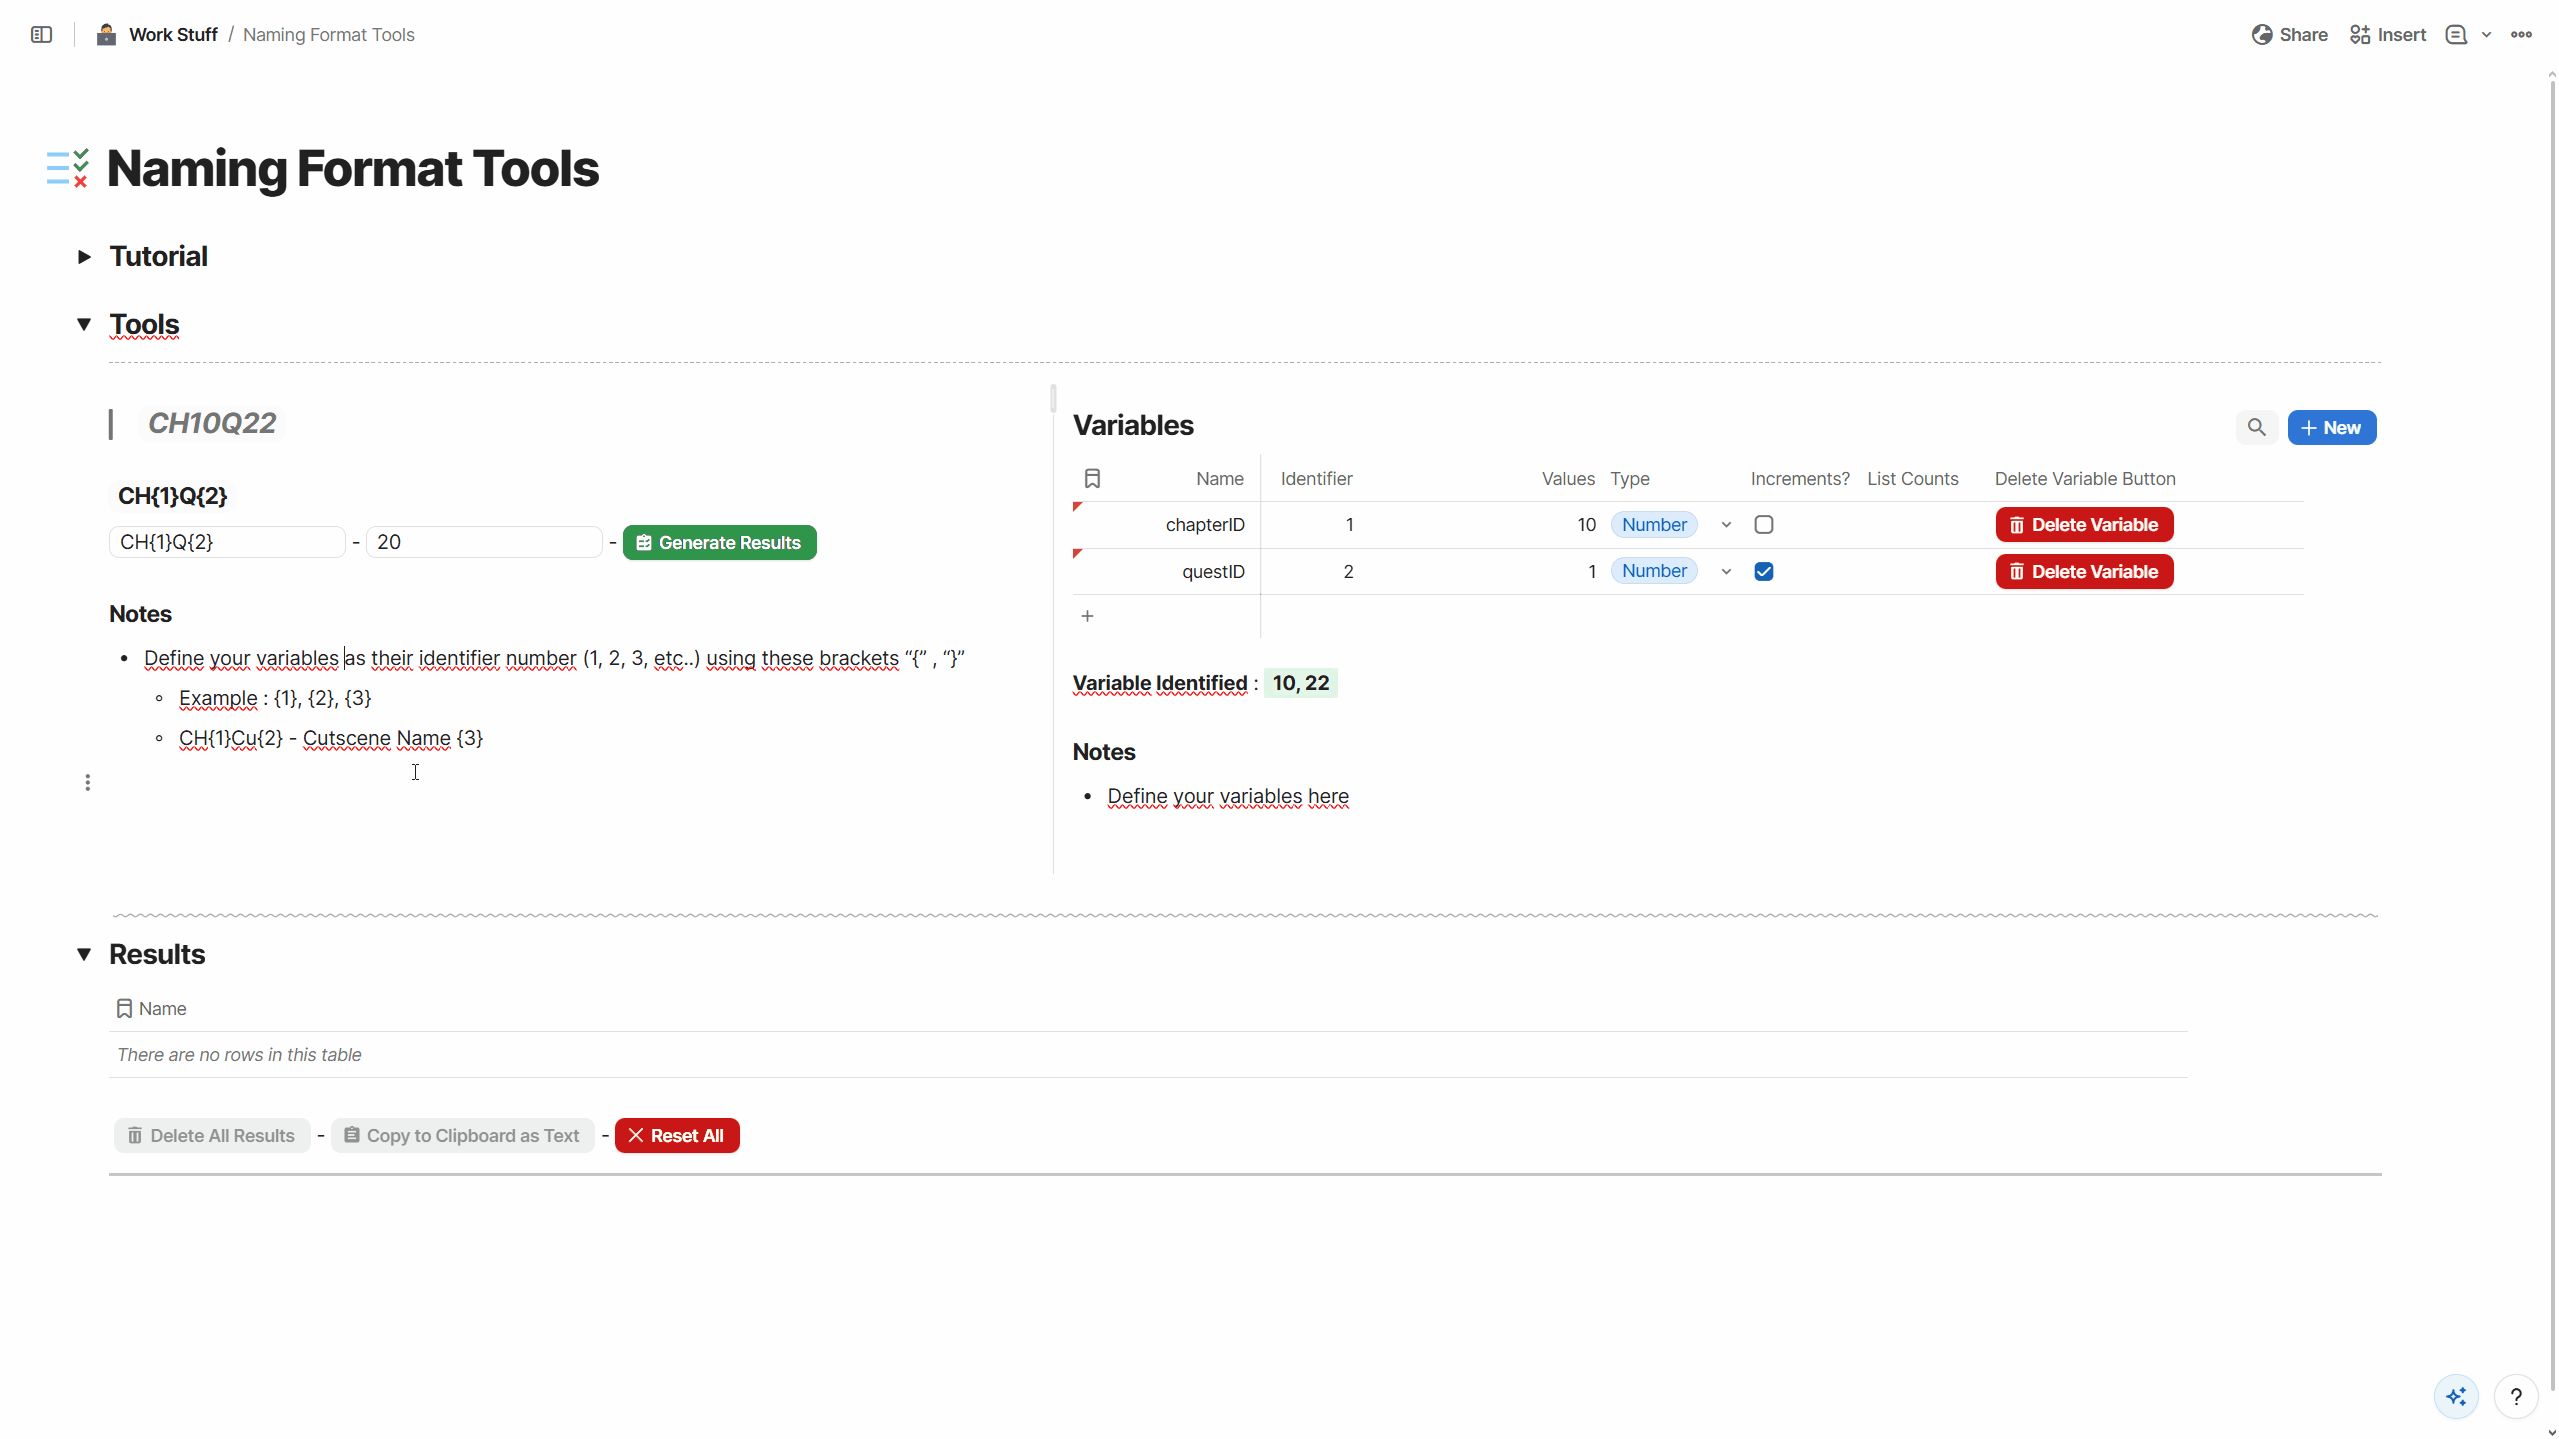The image size is (2559, 1439).
Task: Collapse the Tools section
Action: (x=84, y=324)
